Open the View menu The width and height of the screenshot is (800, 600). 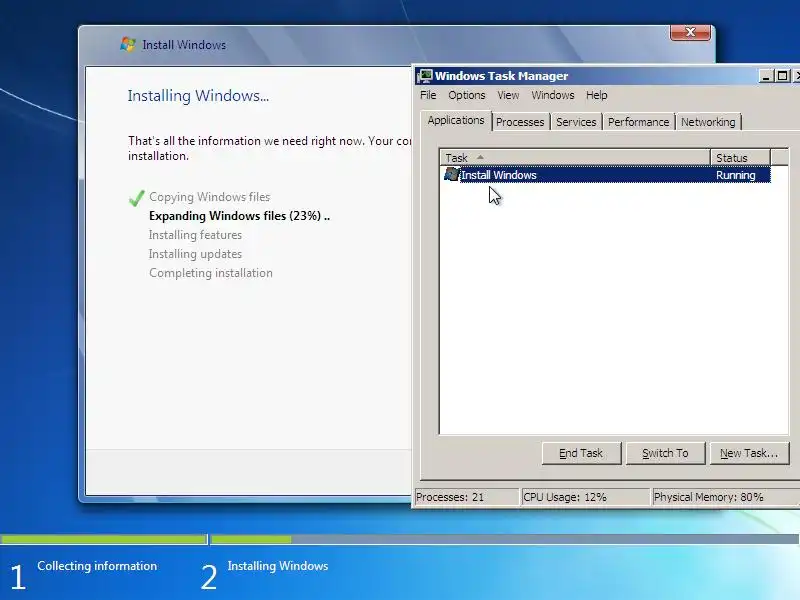[508, 95]
